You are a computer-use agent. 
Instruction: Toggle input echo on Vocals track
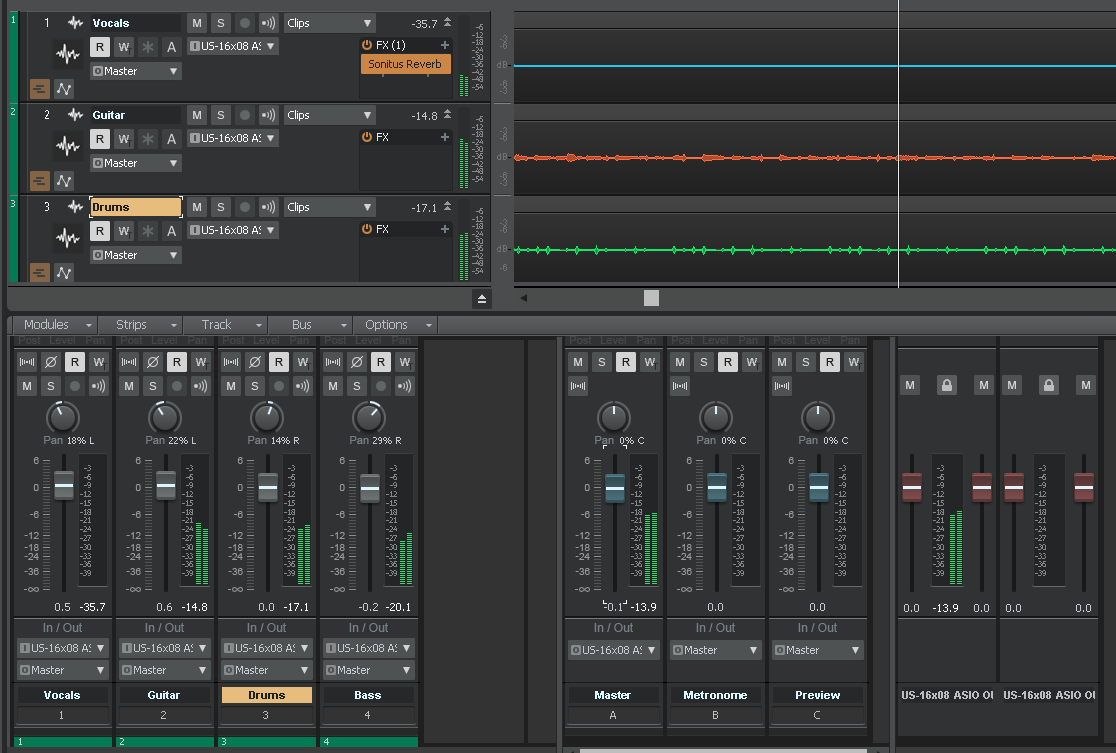(x=268, y=23)
